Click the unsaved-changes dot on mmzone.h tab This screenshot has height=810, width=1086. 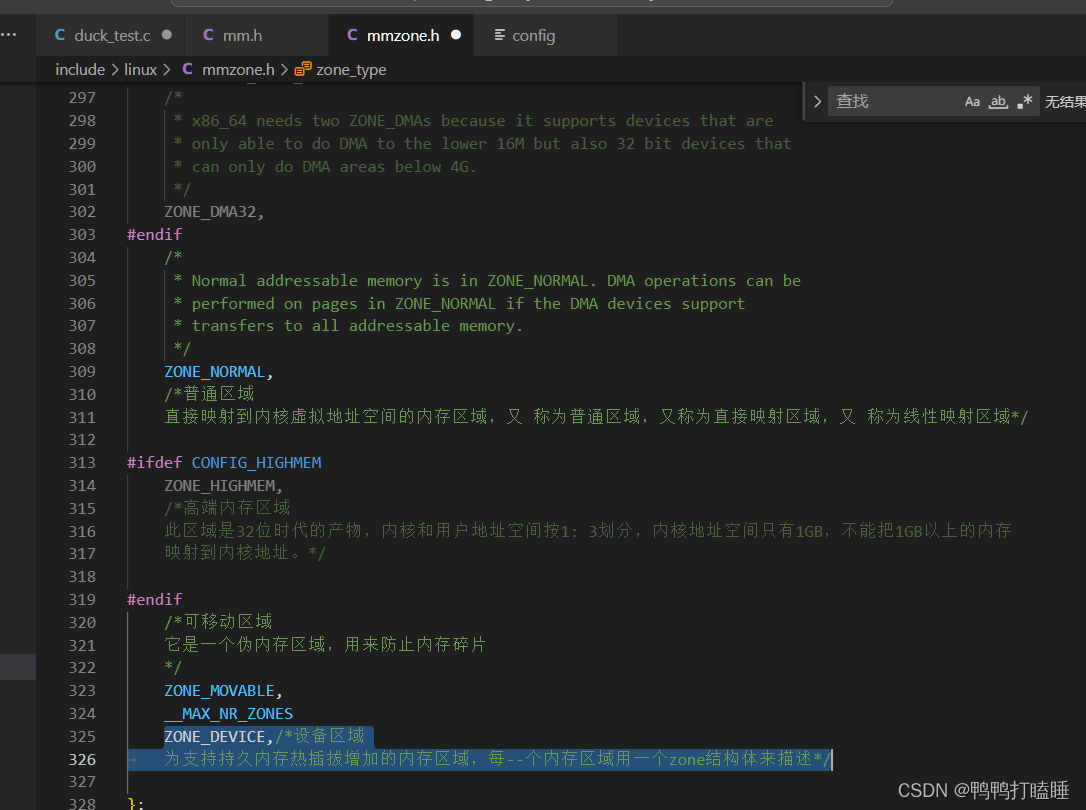[456, 34]
